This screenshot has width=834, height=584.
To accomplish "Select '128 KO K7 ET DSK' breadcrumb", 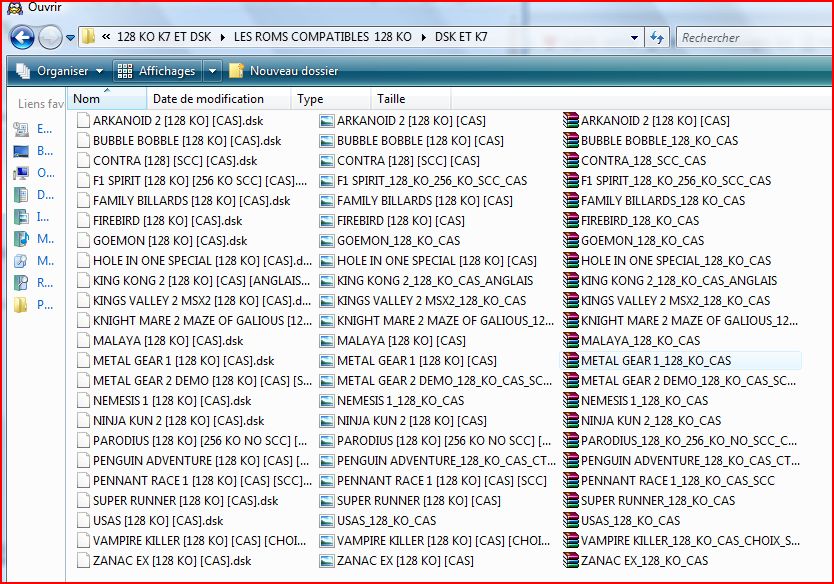I will pyautogui.click(x=164, y=37).
